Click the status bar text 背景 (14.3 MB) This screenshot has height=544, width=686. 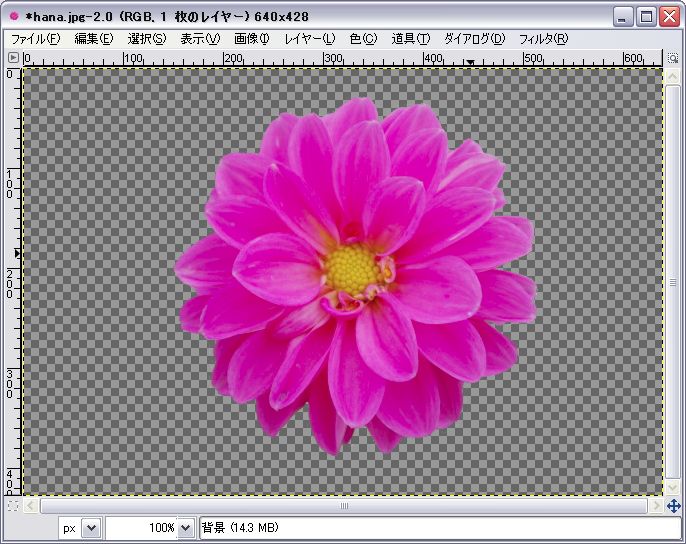240,528
